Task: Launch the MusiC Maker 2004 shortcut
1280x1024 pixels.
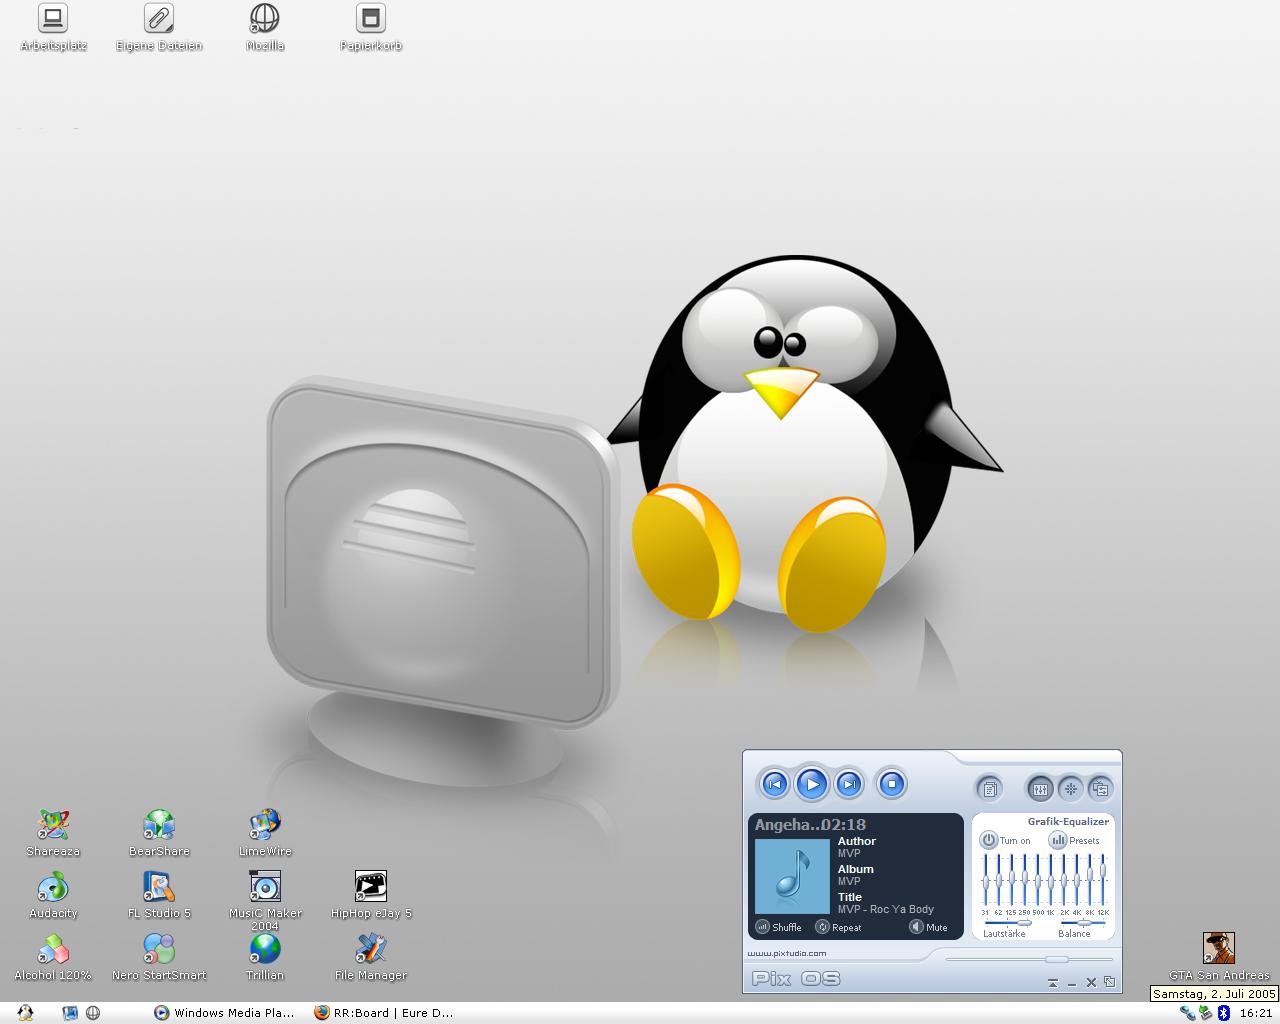Action: [265, 901]
